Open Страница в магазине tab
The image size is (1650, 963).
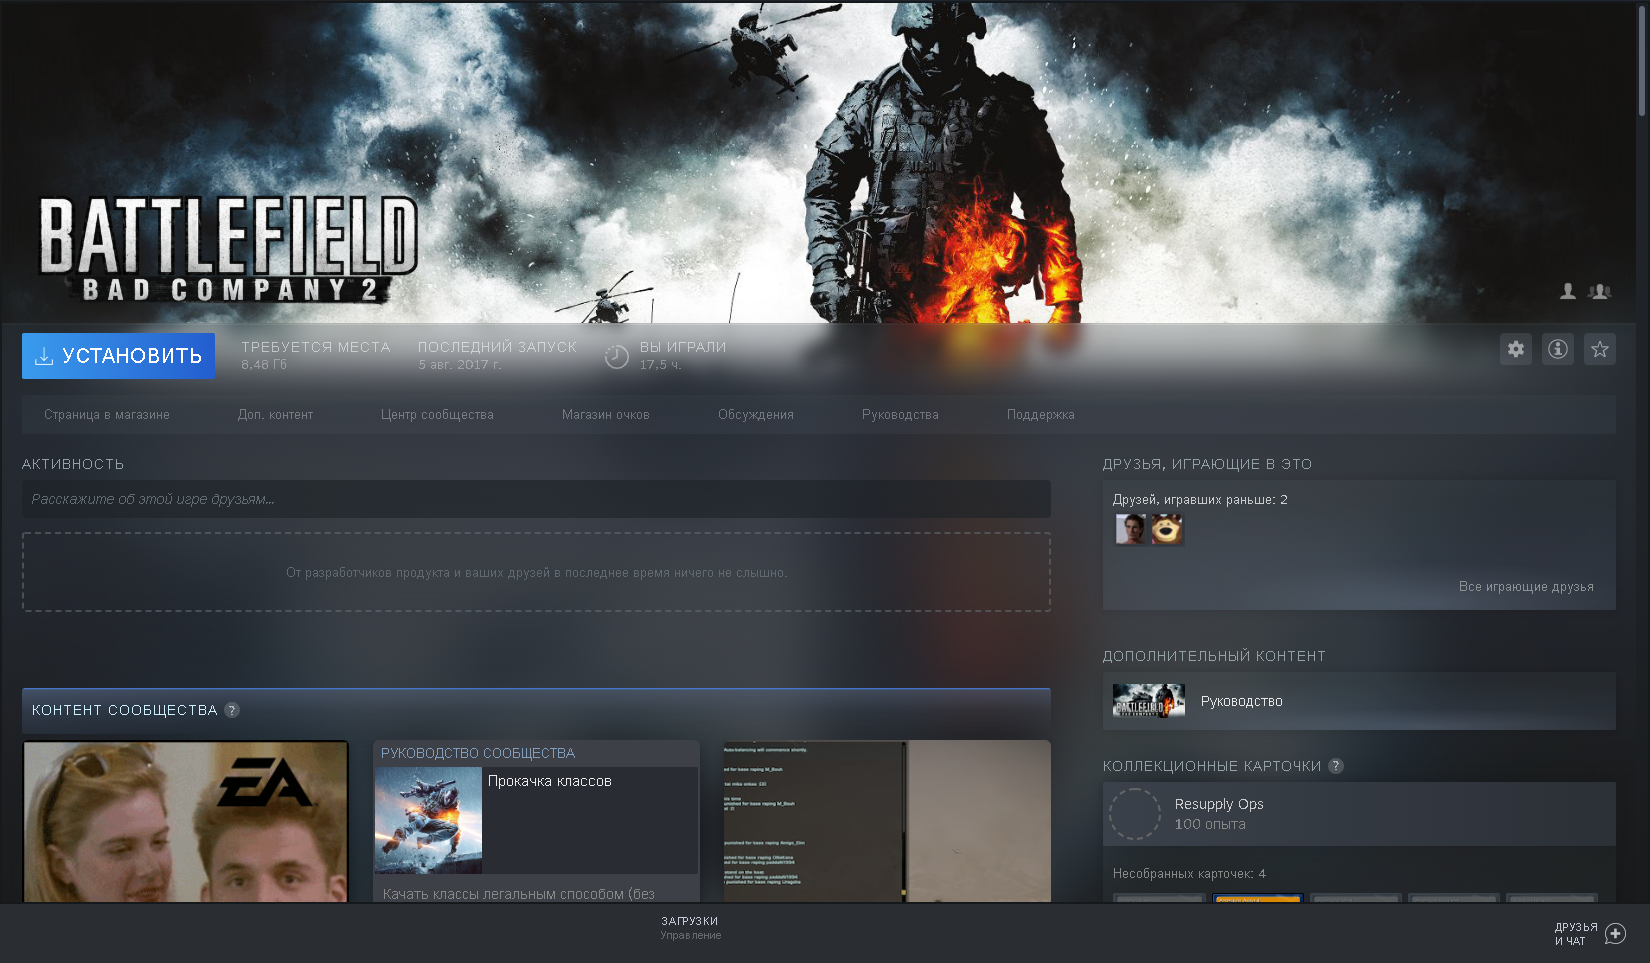107,415
